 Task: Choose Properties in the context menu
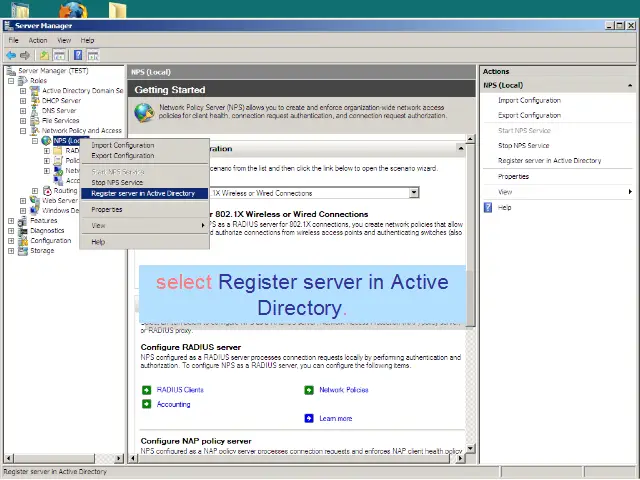point(145,209)
